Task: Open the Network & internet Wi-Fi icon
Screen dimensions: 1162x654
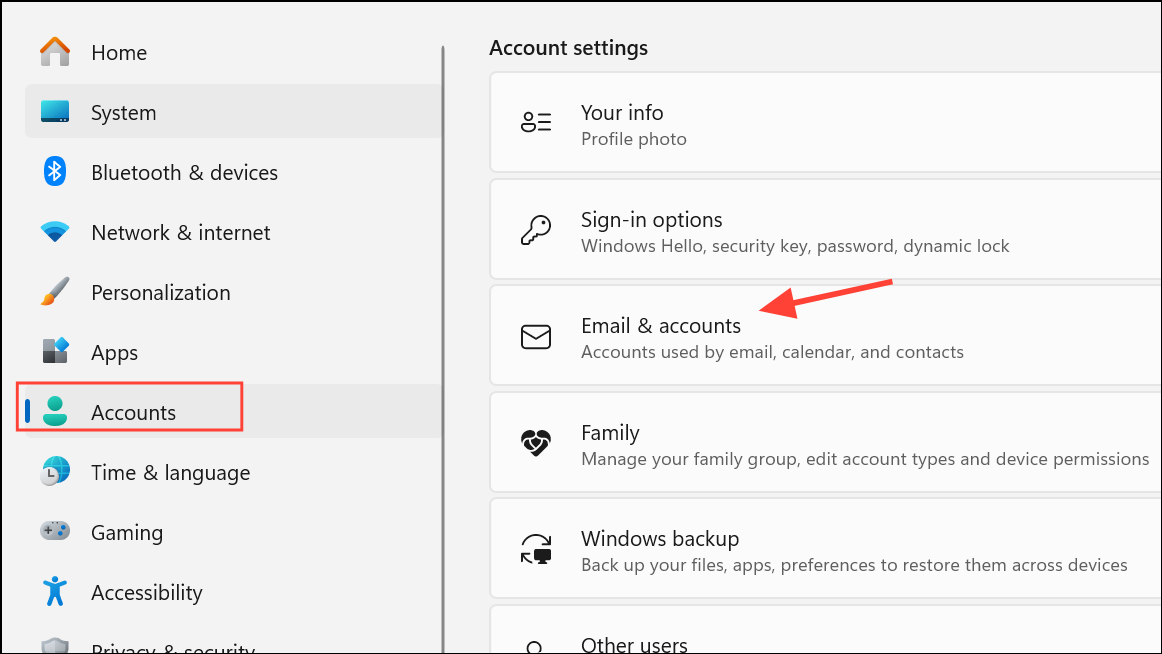Action: point(55,232)
